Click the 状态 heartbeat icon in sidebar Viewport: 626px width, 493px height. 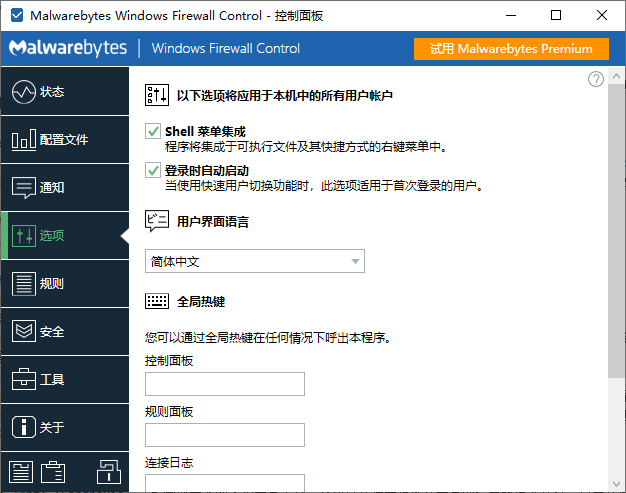pos(24,92)
